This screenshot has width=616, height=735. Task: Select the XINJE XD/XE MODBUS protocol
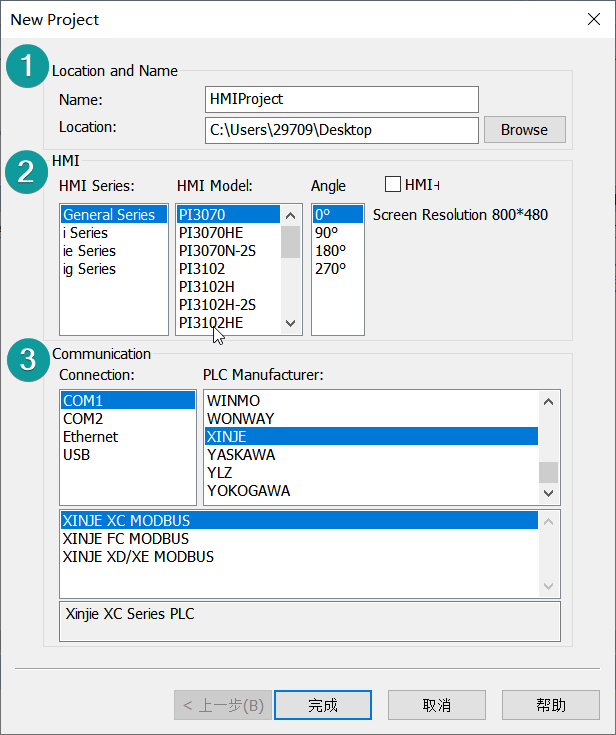tap(138, 557)
